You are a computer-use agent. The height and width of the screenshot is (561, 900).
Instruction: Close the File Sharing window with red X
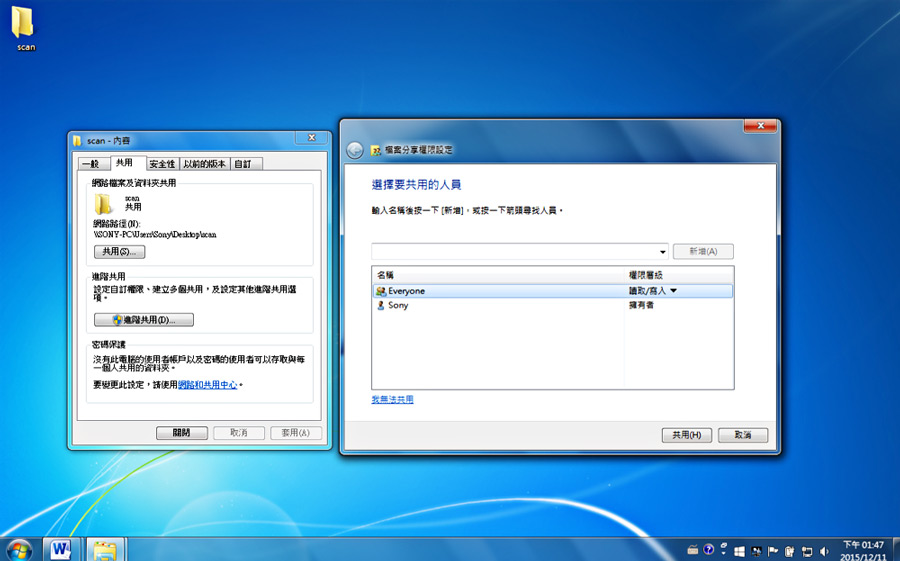pos(761,126)
